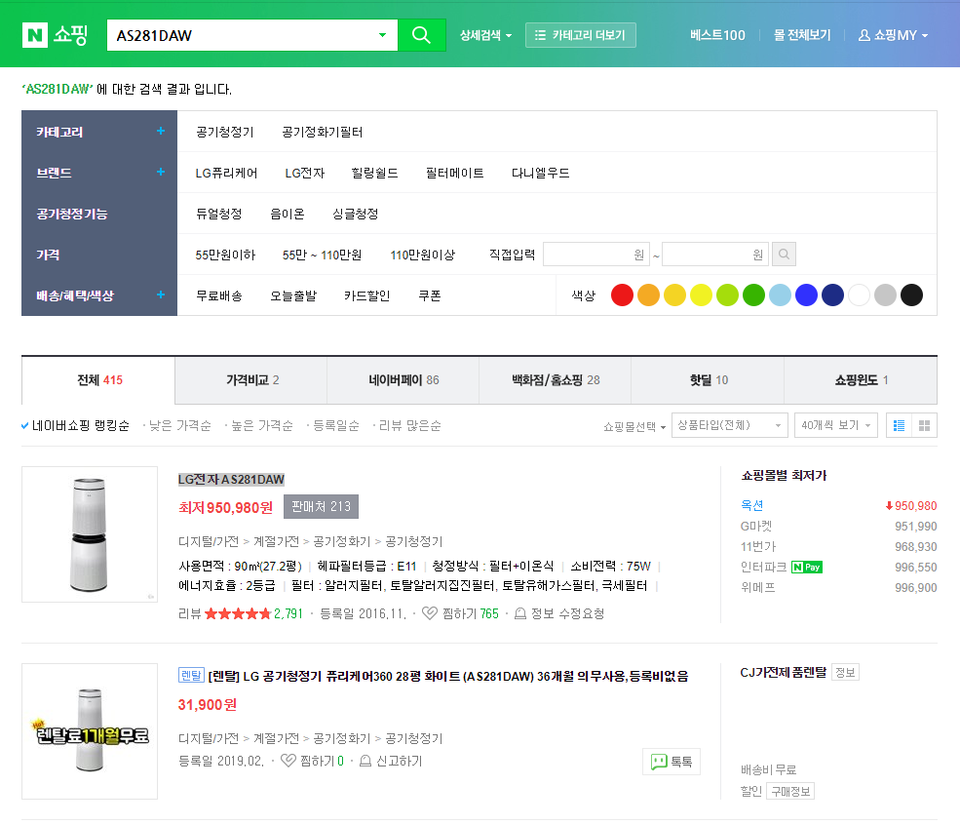Open search box suggestion dropdown arrow
Image resolution: width=960 pixels, height=825 pixels.
click(382, 35)
